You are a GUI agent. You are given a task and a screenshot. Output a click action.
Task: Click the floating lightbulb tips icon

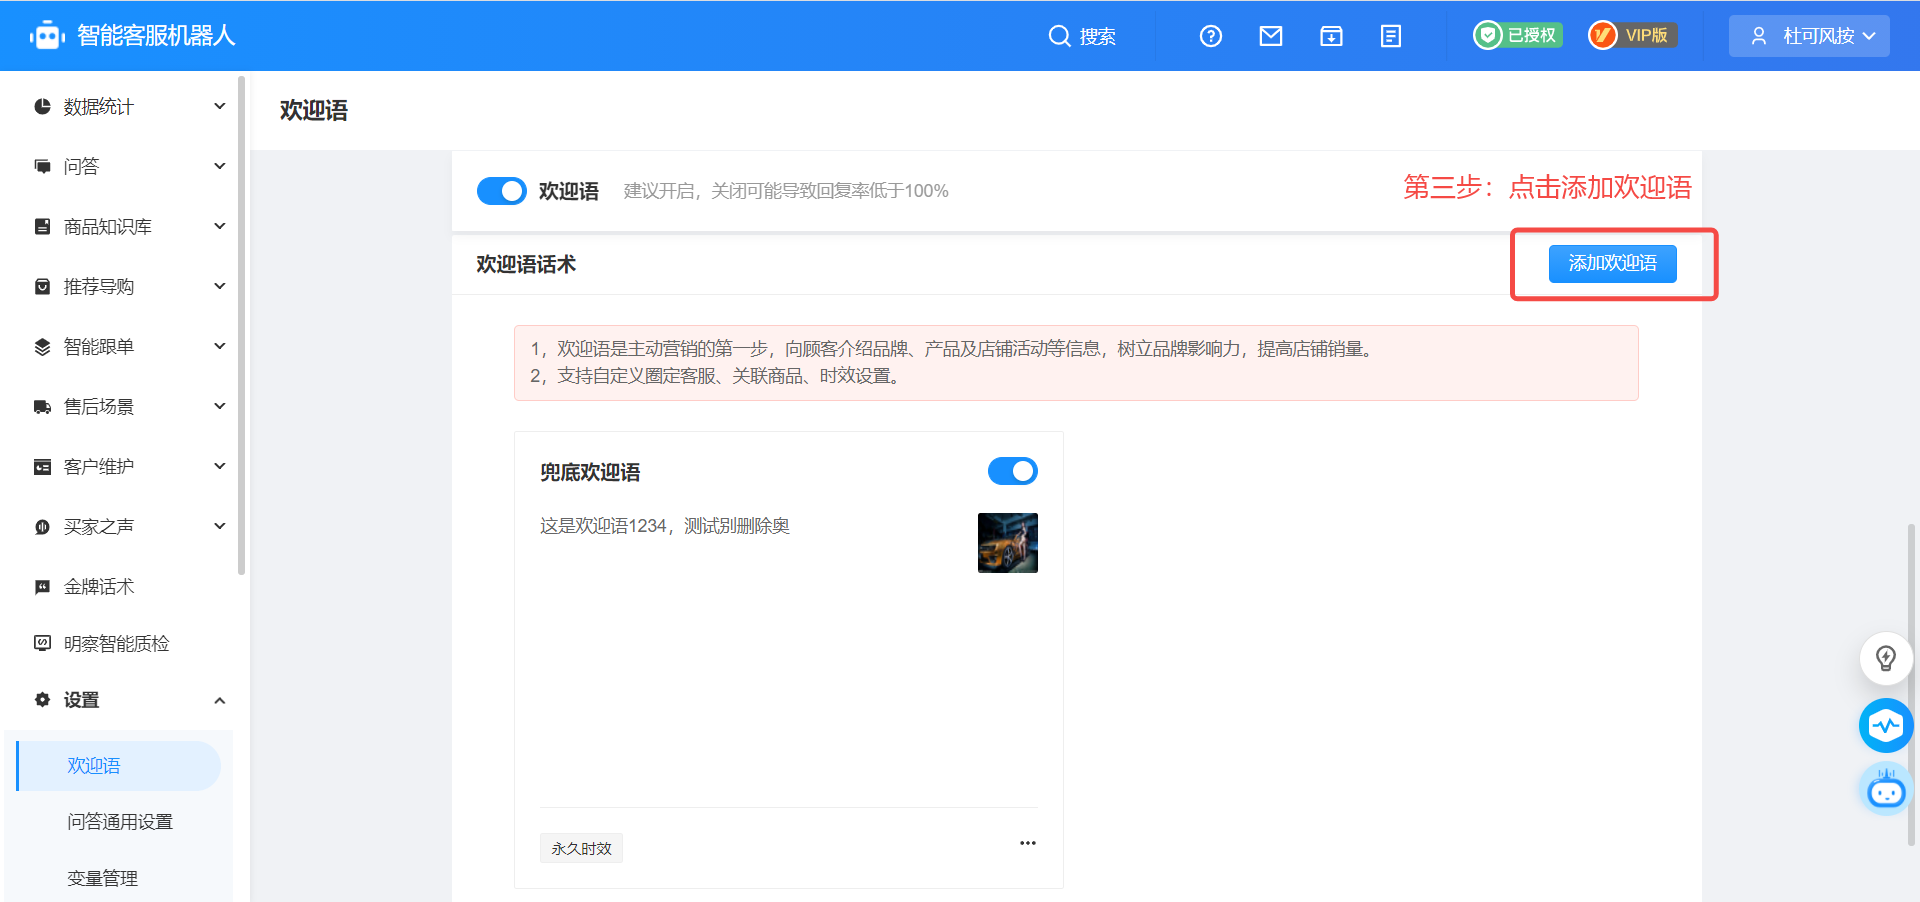[x=1886, y=658]
